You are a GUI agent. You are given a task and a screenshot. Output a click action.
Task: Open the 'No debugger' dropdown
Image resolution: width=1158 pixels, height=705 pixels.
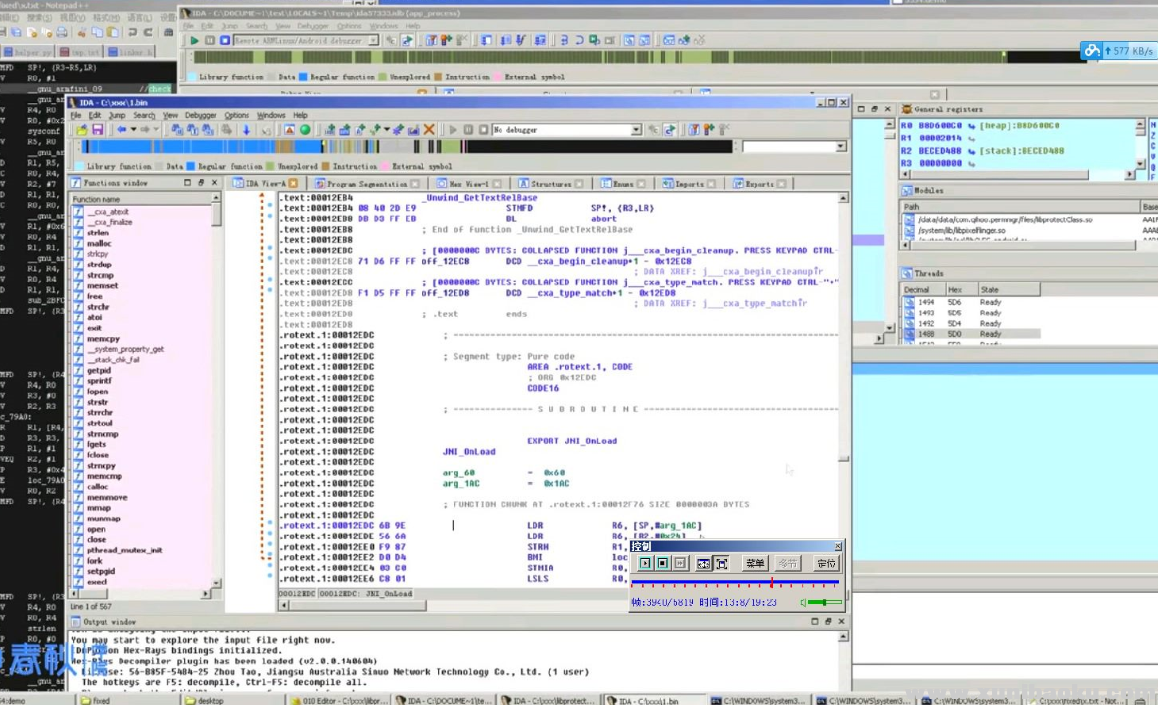pos(635,130)
